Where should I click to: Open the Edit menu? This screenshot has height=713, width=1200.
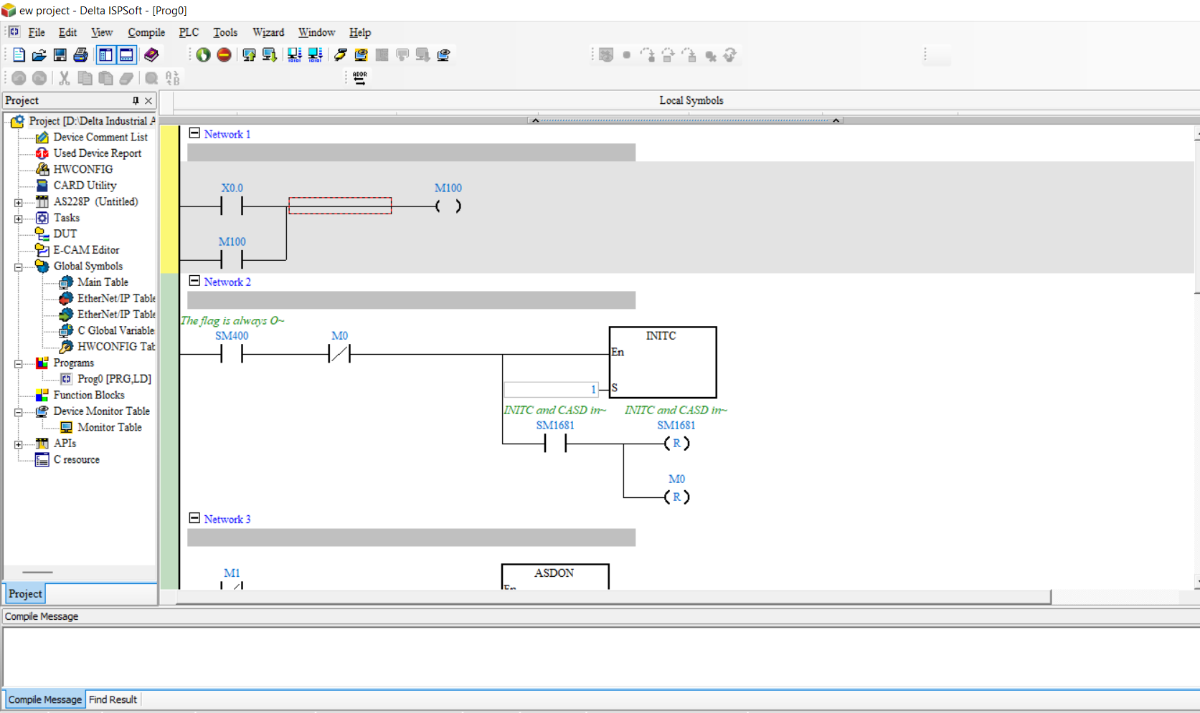(67, 32)
